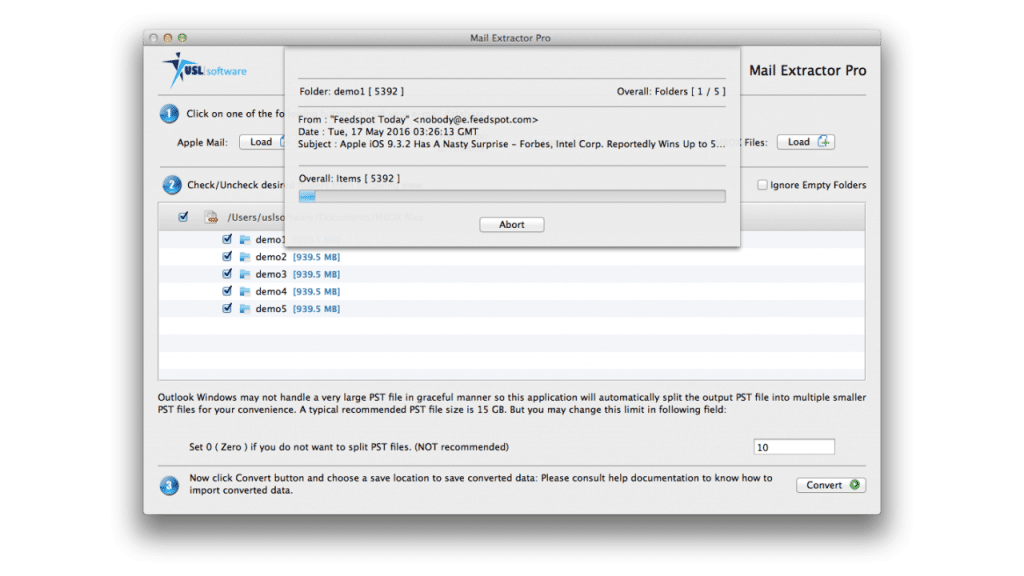Click the blue folder icon beside demo3

(245, 273)
